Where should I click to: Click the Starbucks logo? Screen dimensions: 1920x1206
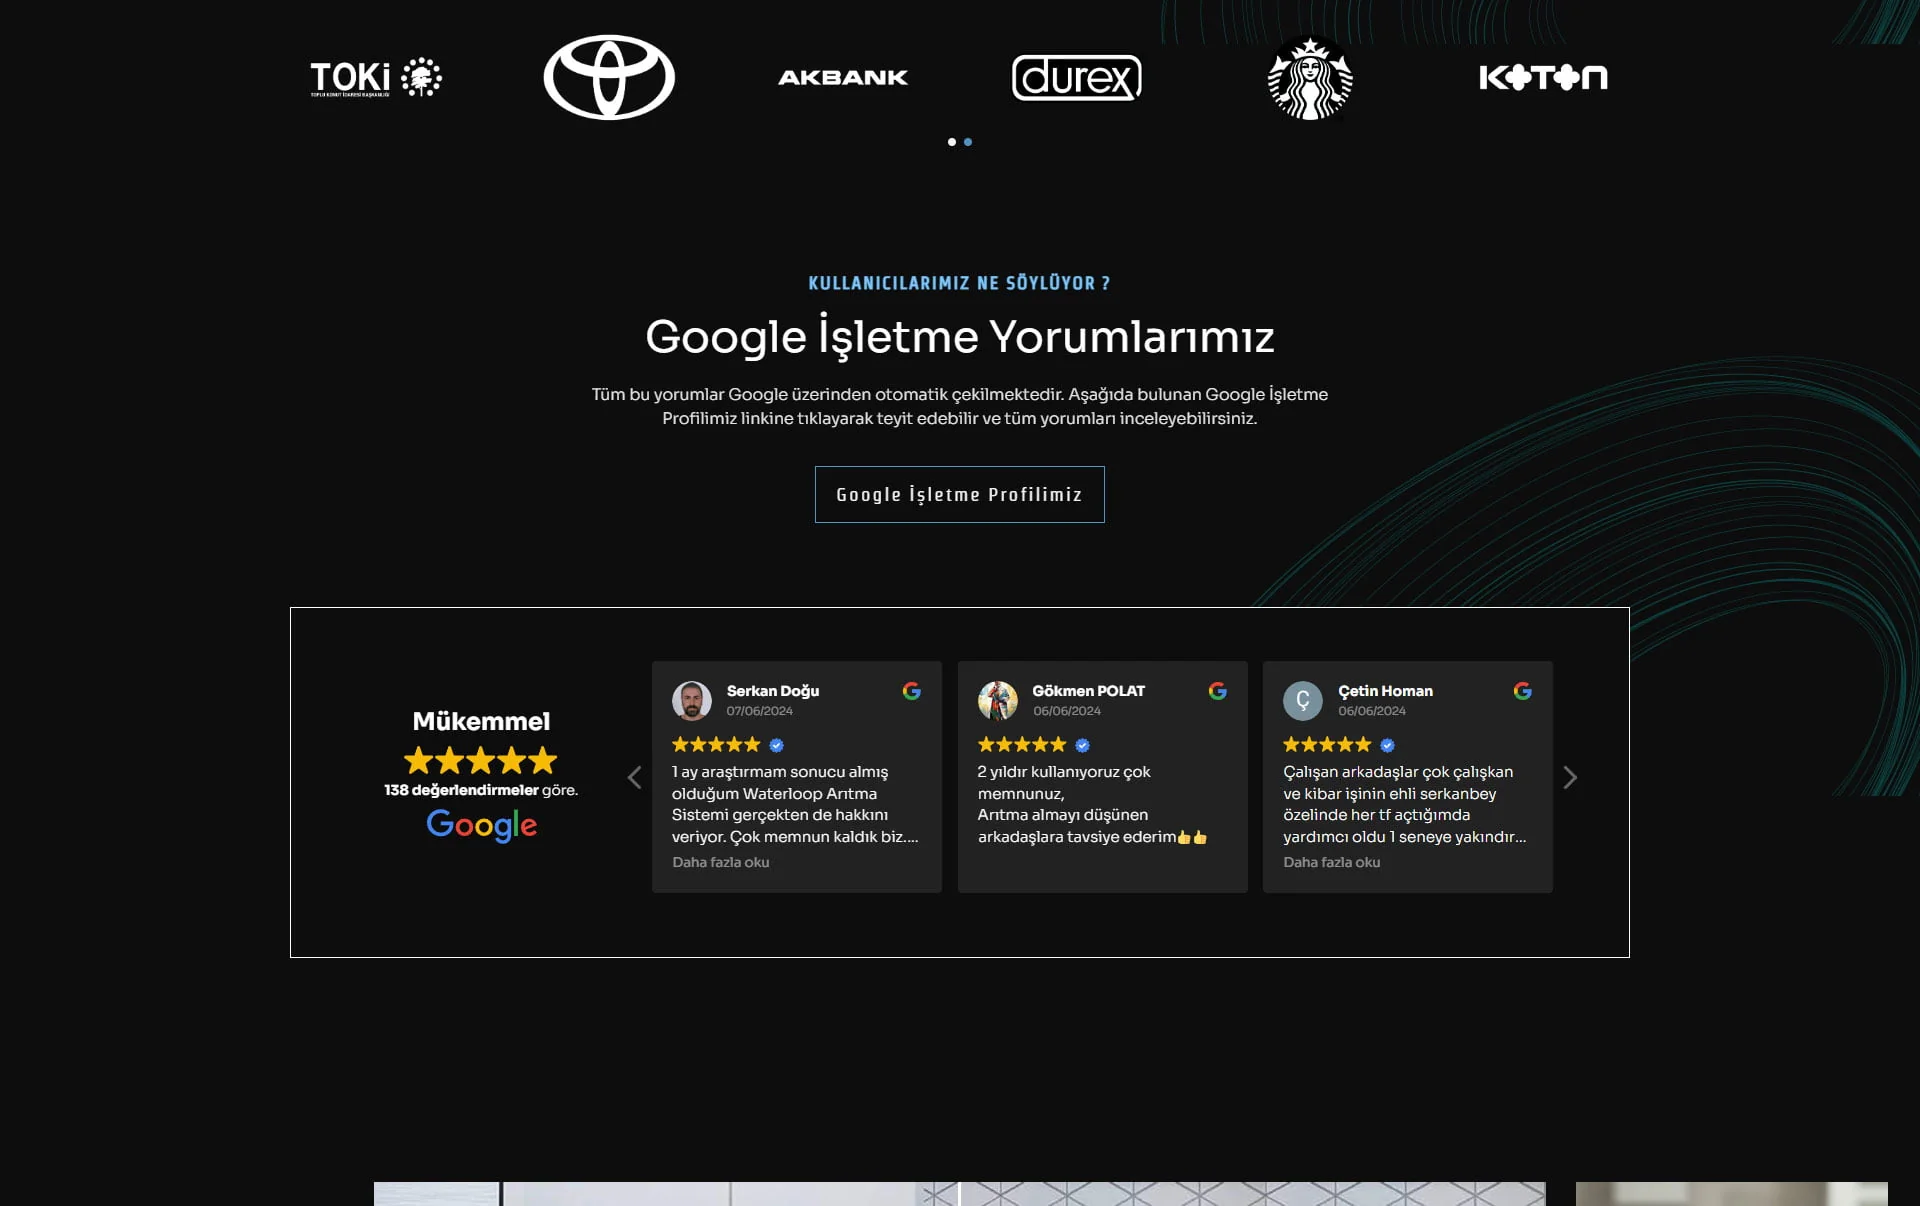(1310, 78)
